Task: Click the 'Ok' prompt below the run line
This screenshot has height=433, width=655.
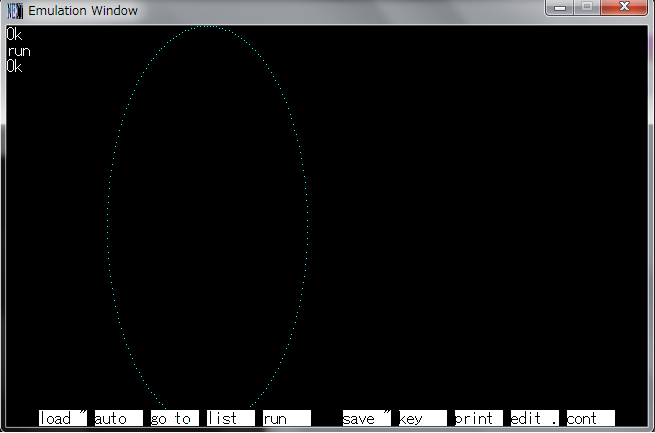Action: tap(14, 67)
